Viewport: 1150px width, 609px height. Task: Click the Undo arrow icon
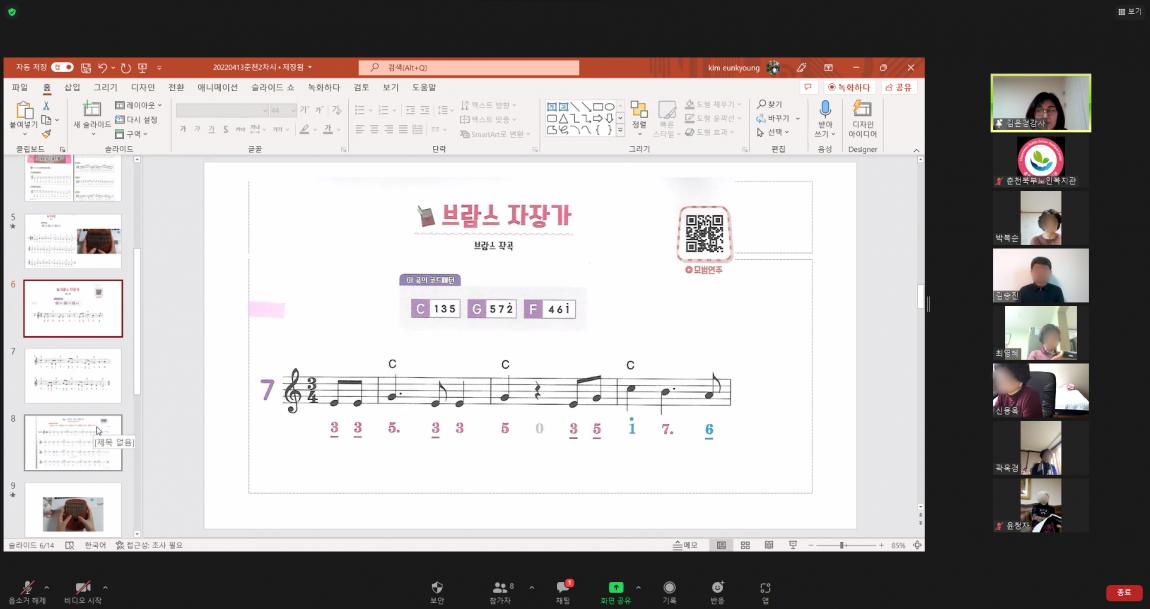102,68
